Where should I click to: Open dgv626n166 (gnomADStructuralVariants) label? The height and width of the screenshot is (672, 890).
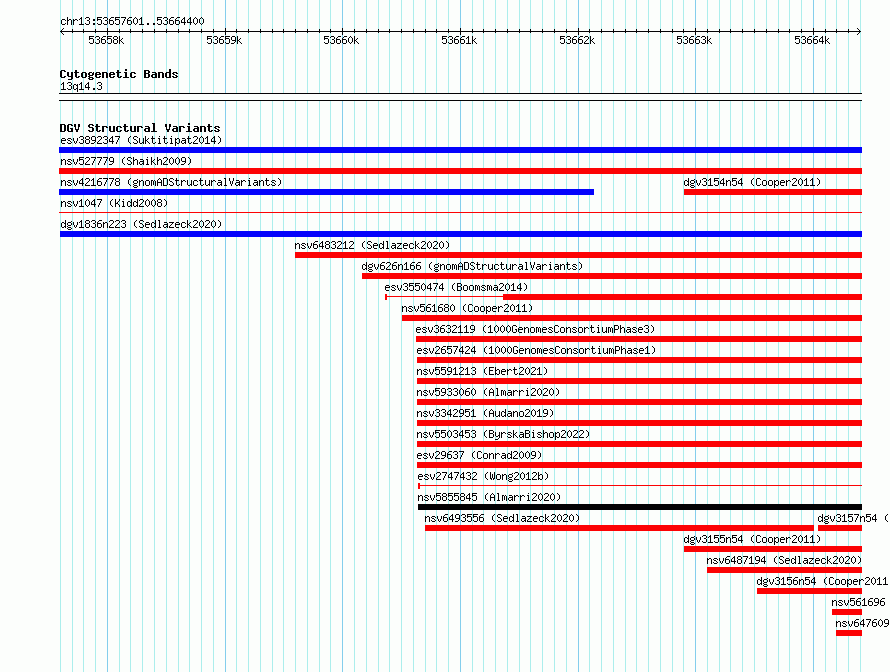coord(472,266)
